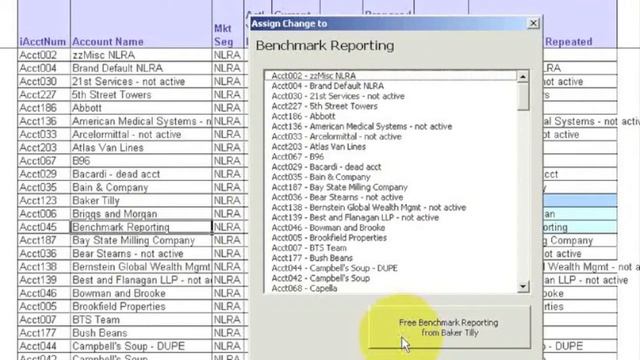This screenshot has height=360, width=640.
Task: Select Acct067 - B96 in the list
Action: (391, 157)
